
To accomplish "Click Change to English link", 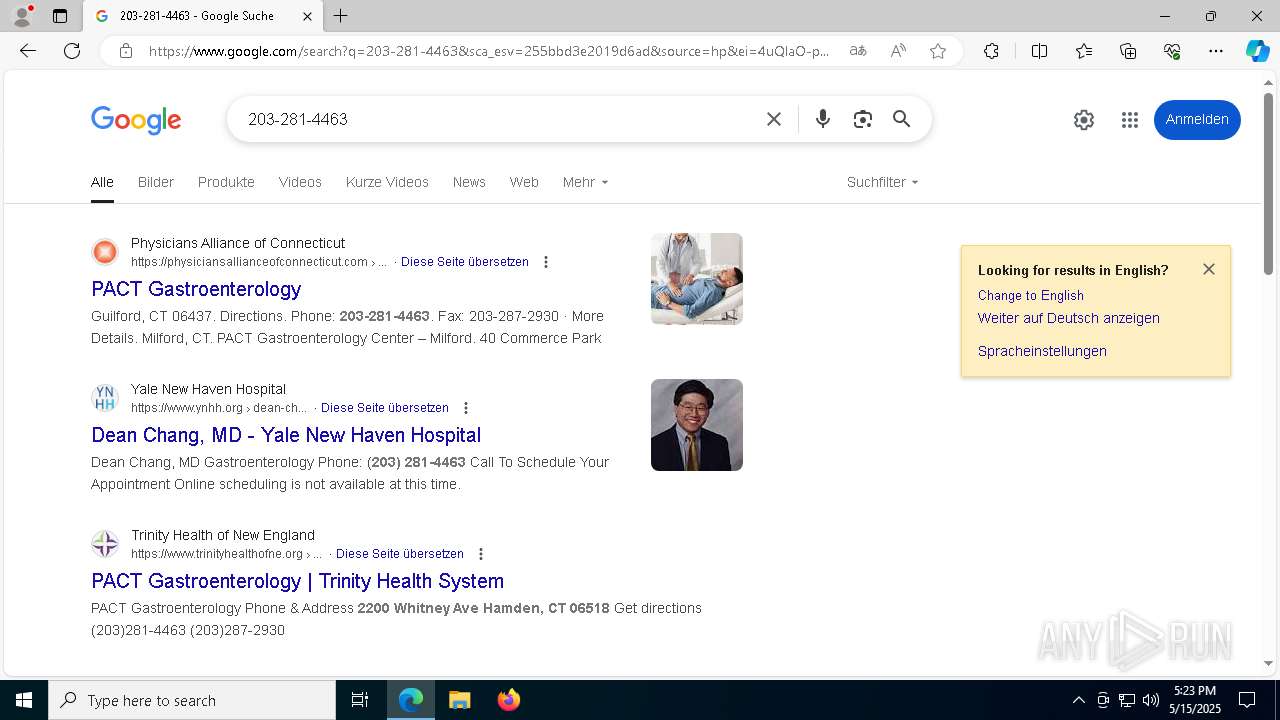I will pos(1031,295).
